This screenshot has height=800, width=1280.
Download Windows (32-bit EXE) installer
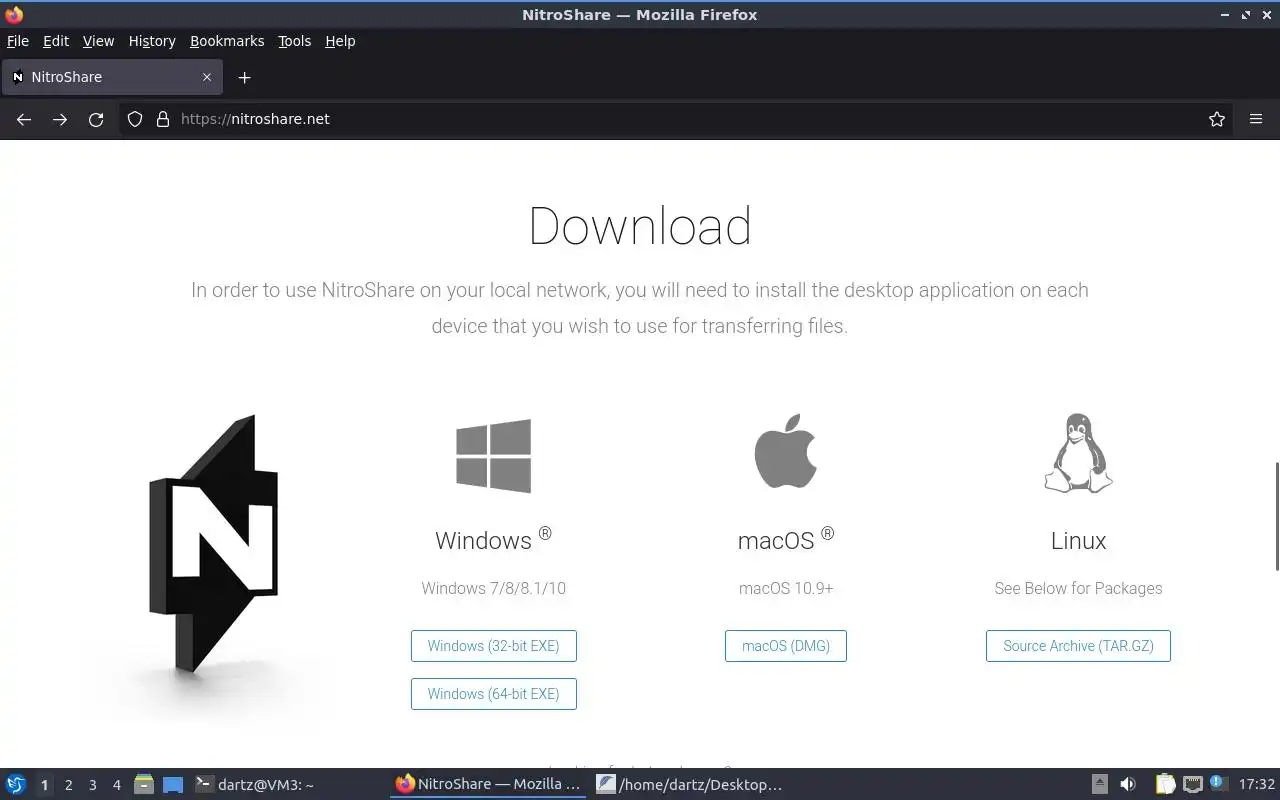494,646
